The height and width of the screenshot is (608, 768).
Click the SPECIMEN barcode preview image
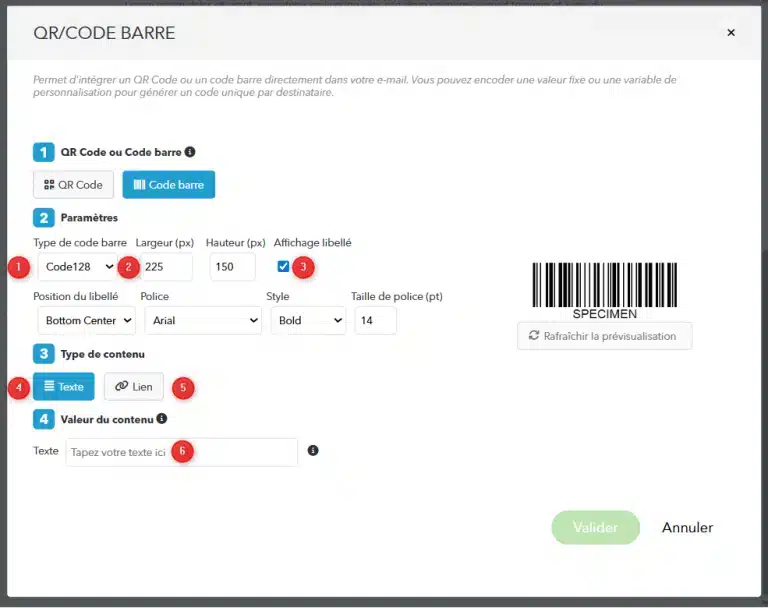point(605,291)
